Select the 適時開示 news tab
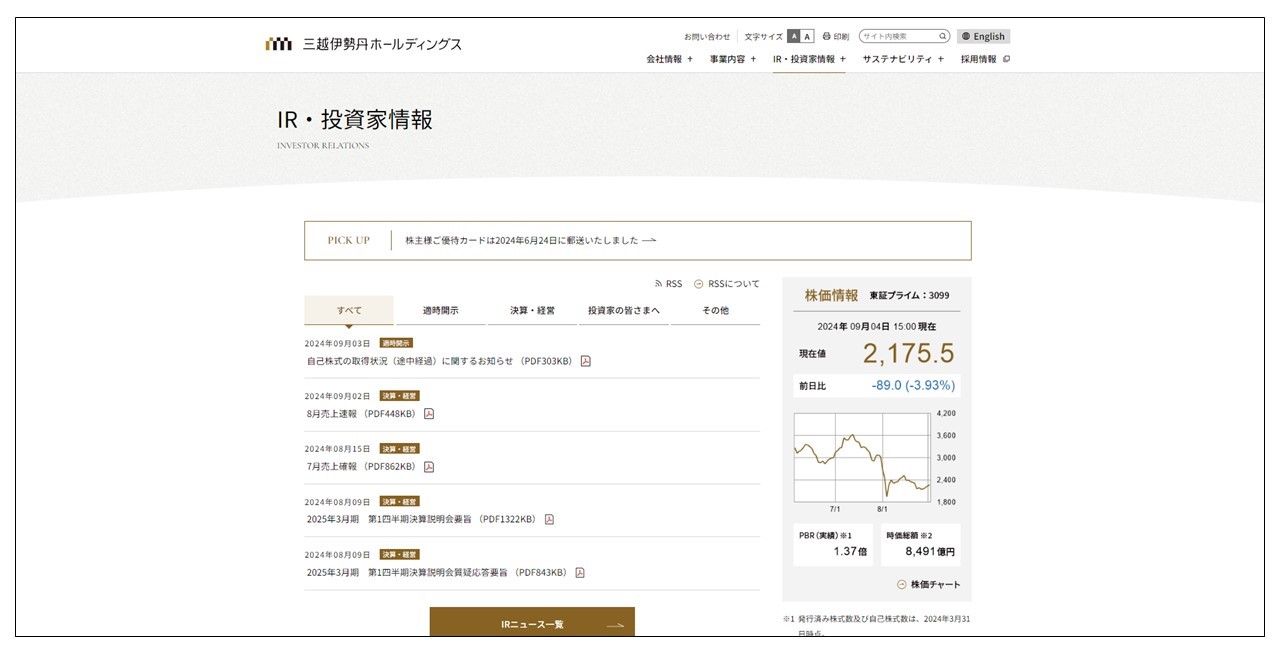 tap(440, 310)
